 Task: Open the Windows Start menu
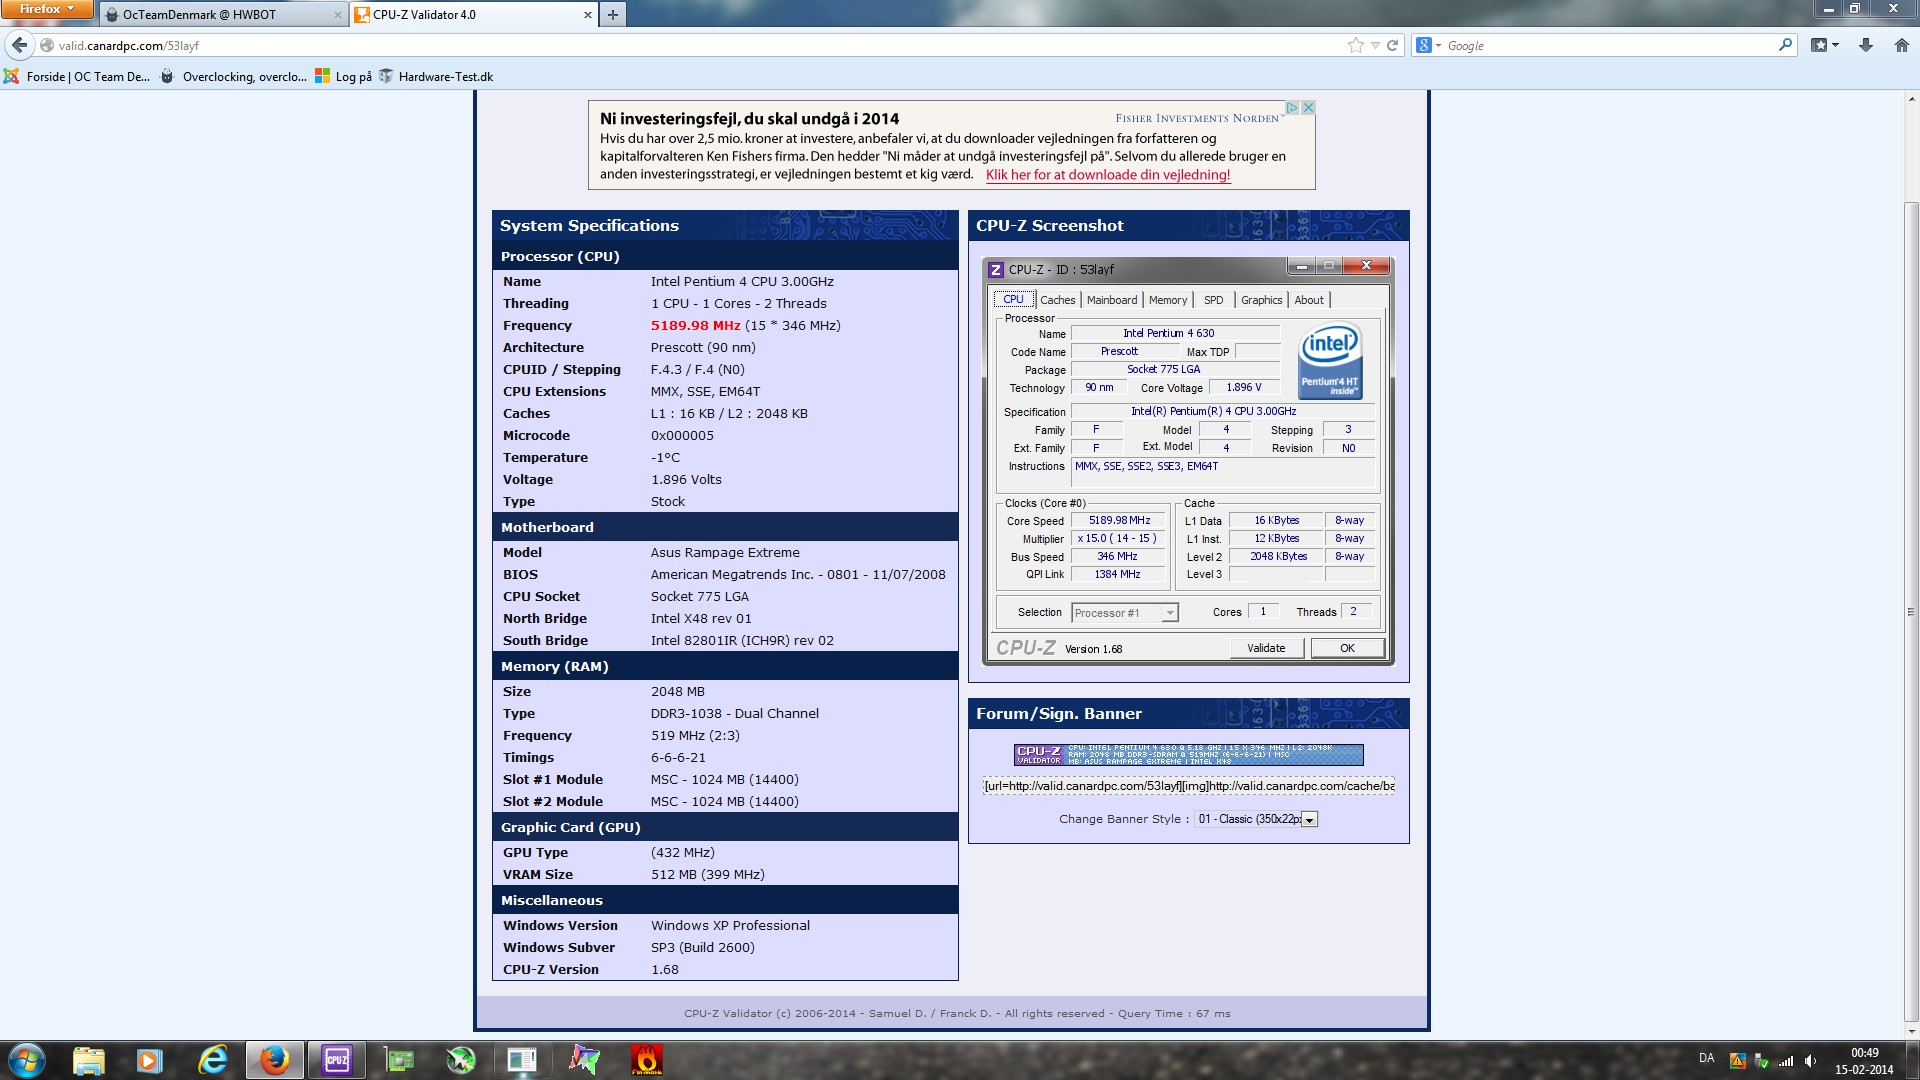[27, 1060]
